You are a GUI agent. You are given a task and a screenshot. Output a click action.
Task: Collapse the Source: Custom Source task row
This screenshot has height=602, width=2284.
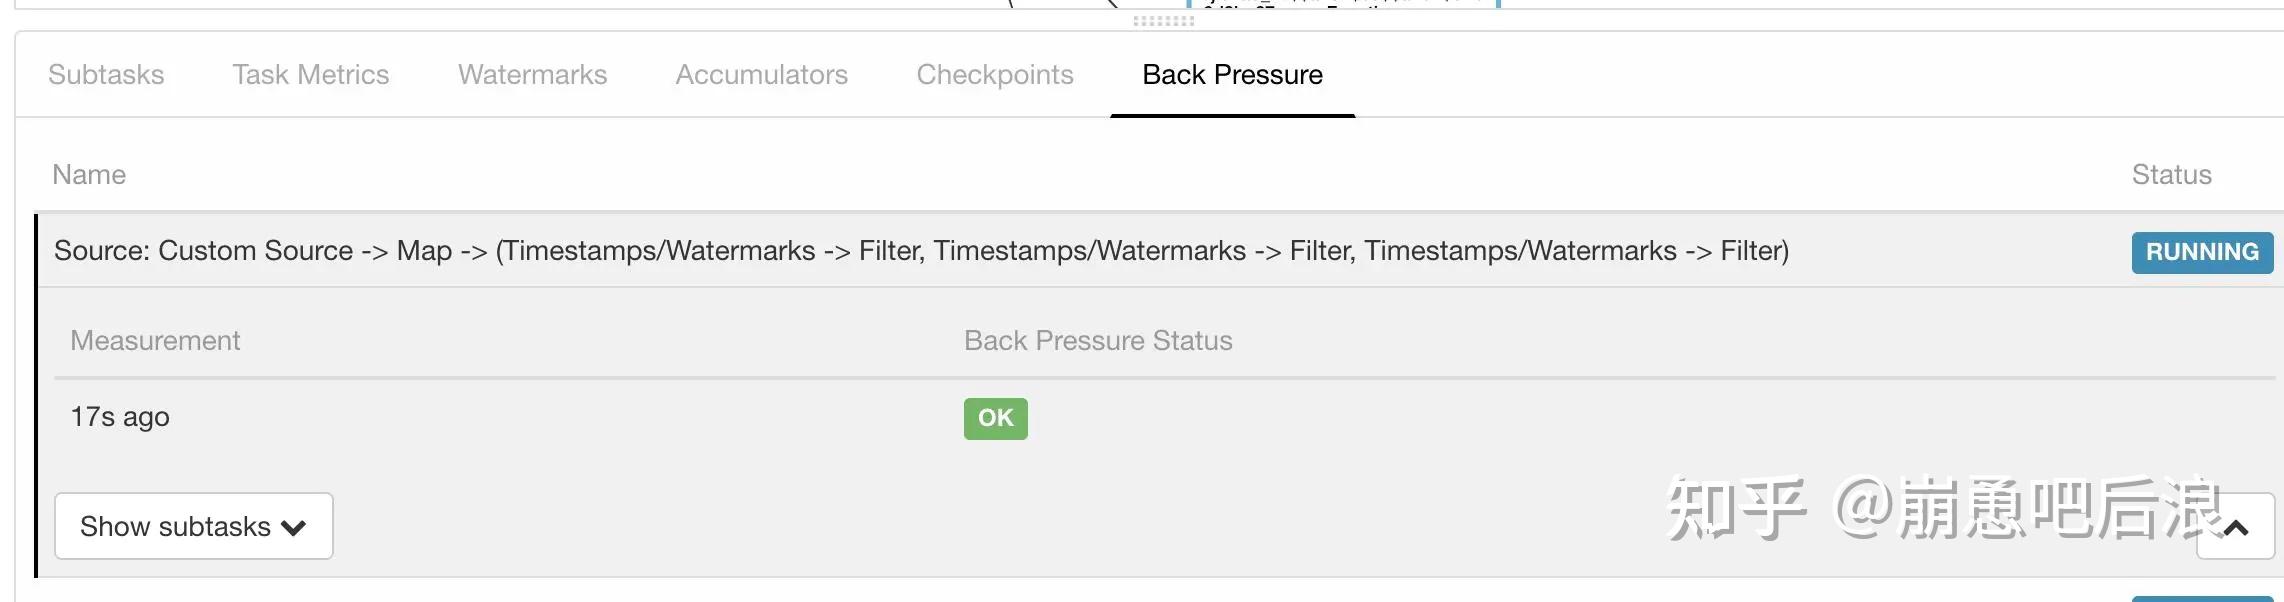tap(920, 250)
